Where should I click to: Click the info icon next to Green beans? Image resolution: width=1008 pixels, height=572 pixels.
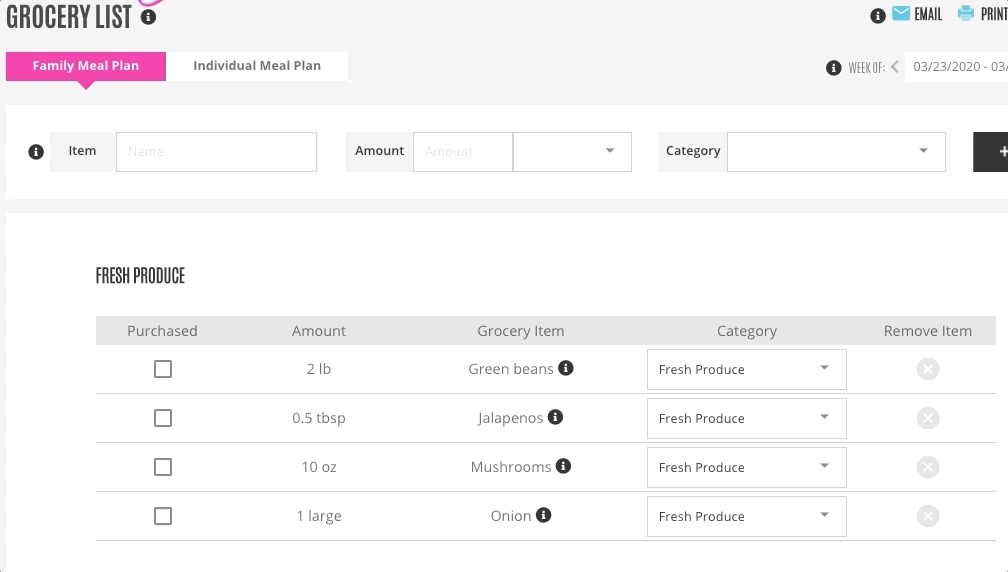click(566, 368)
